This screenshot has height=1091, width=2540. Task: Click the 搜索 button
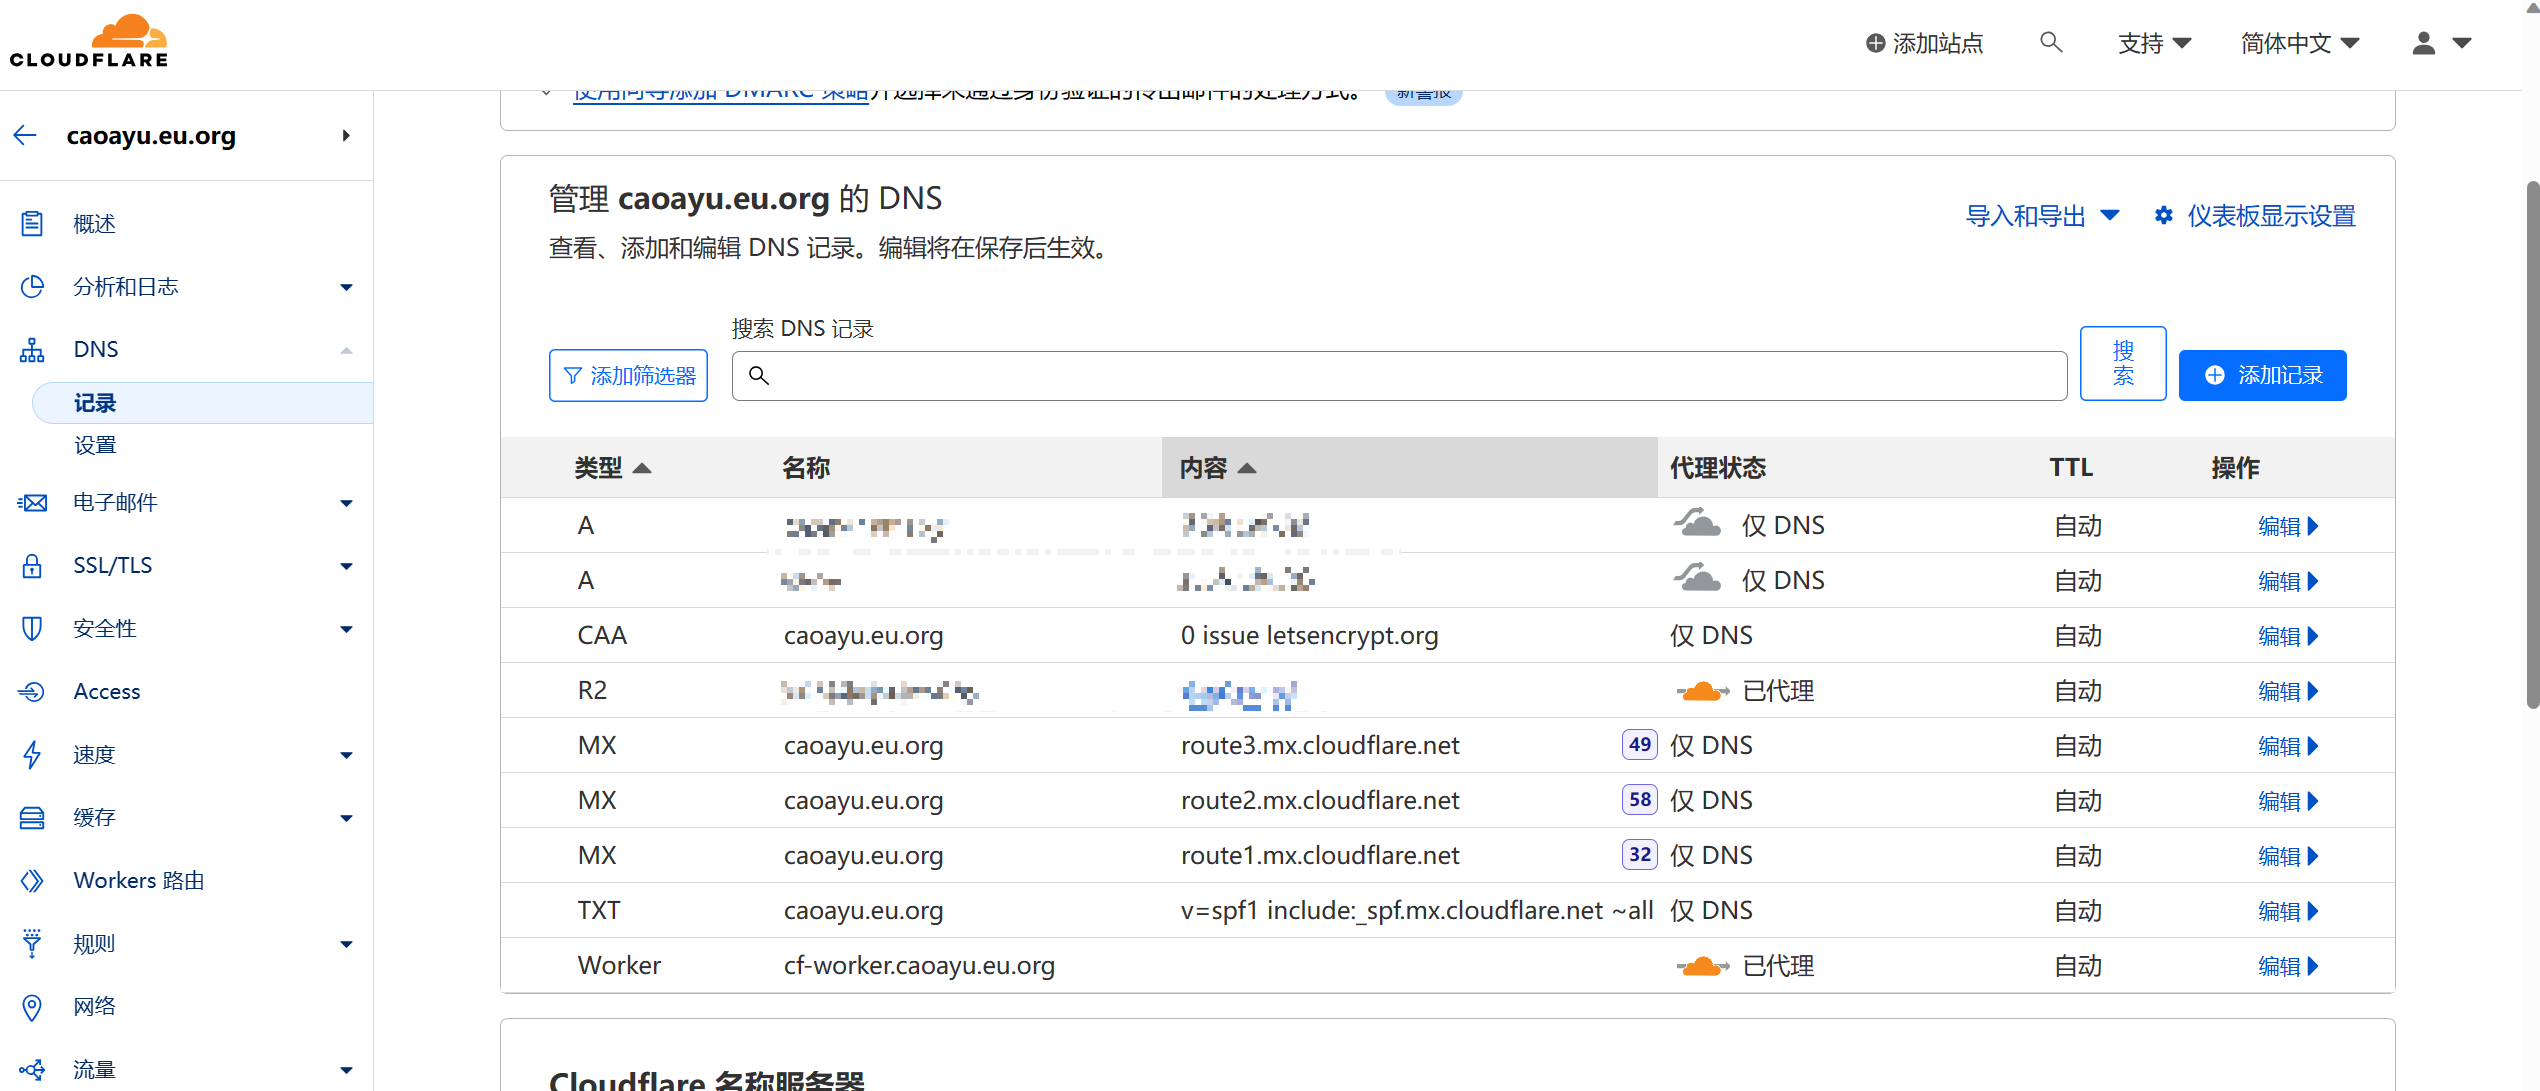tap(2123, 363)
